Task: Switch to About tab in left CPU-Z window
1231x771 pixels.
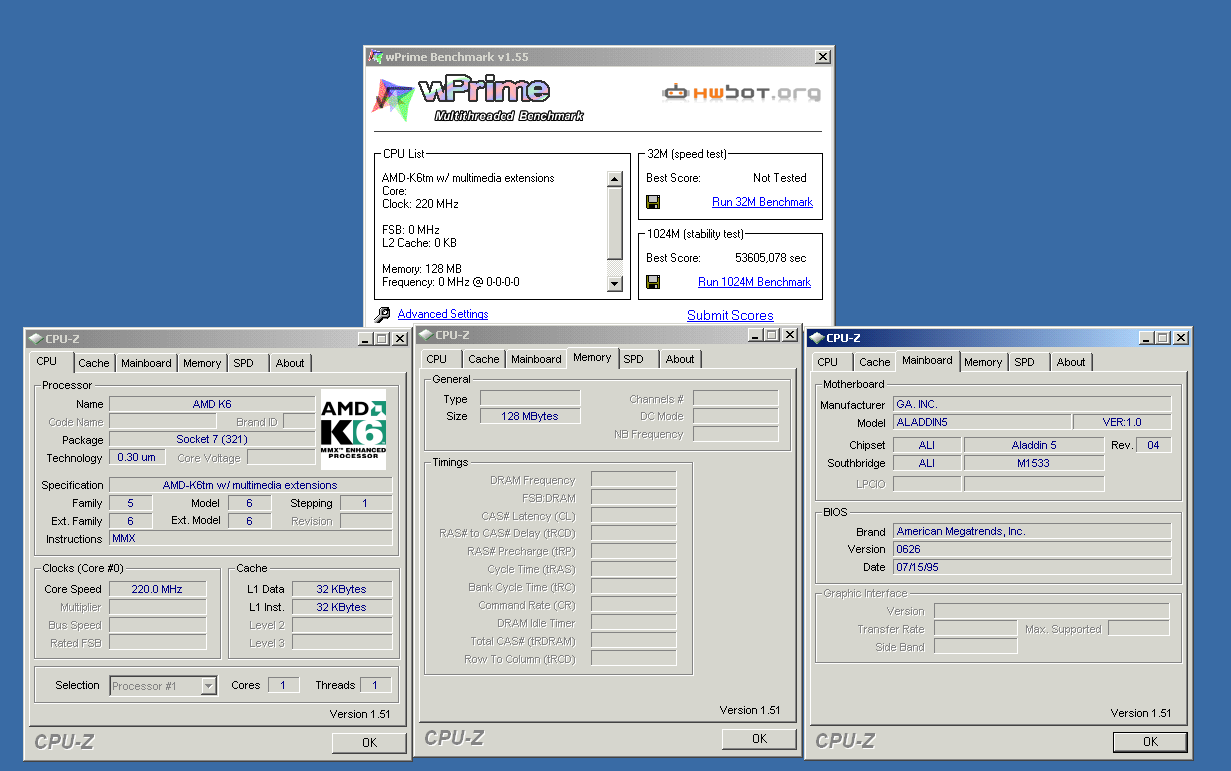Action: (x=290, y=363)
